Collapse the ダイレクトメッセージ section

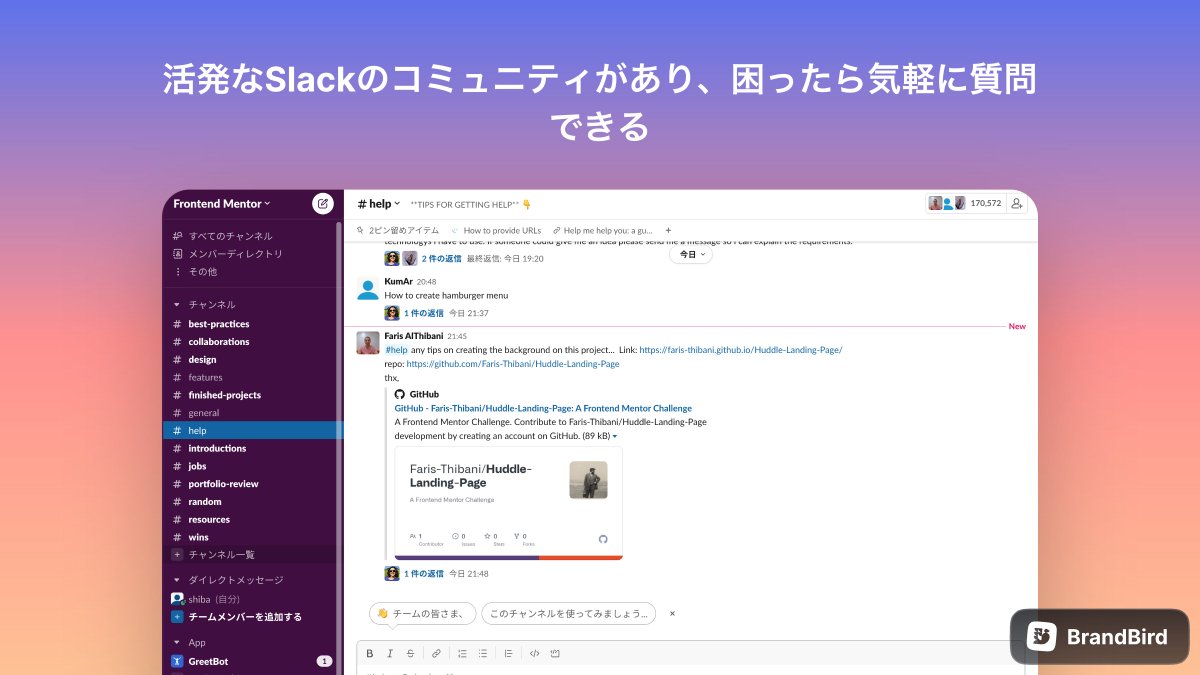click(x=177, y=580)
